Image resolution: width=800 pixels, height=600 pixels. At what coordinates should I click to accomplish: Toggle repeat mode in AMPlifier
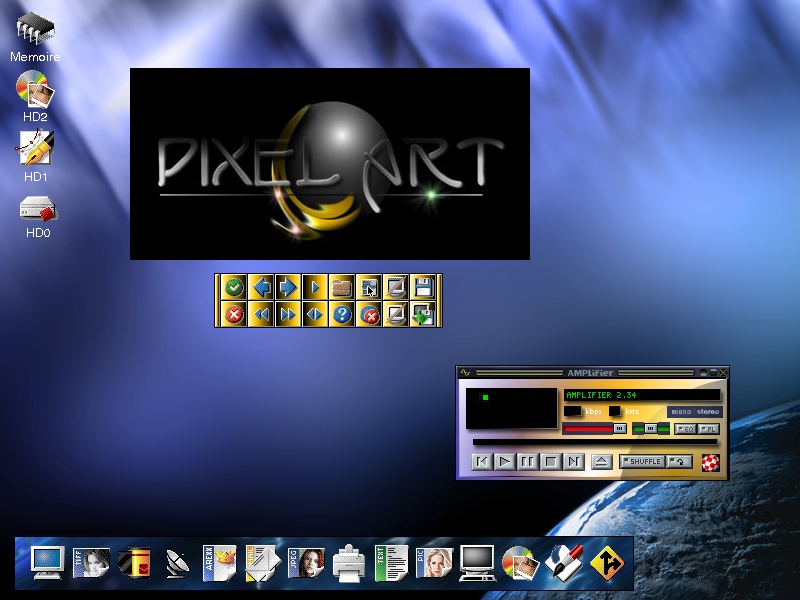coord(679,461)
